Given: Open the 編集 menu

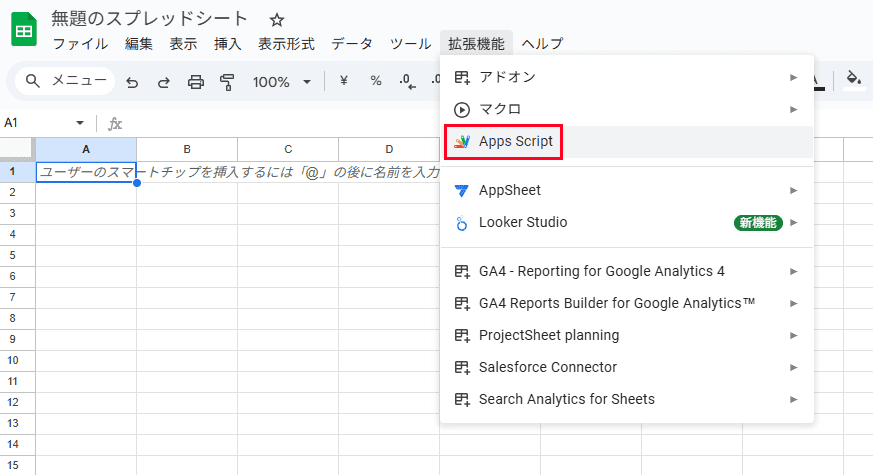Looking at the screenshot, I should 139,44.
